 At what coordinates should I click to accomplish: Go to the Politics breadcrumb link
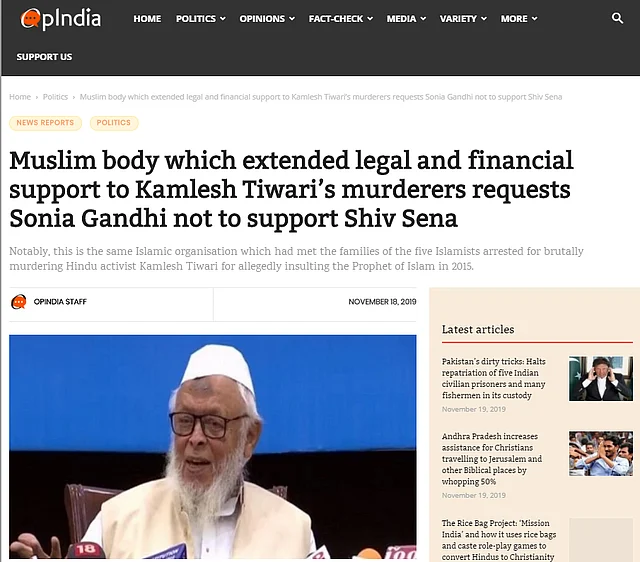(x=55, y=97)
